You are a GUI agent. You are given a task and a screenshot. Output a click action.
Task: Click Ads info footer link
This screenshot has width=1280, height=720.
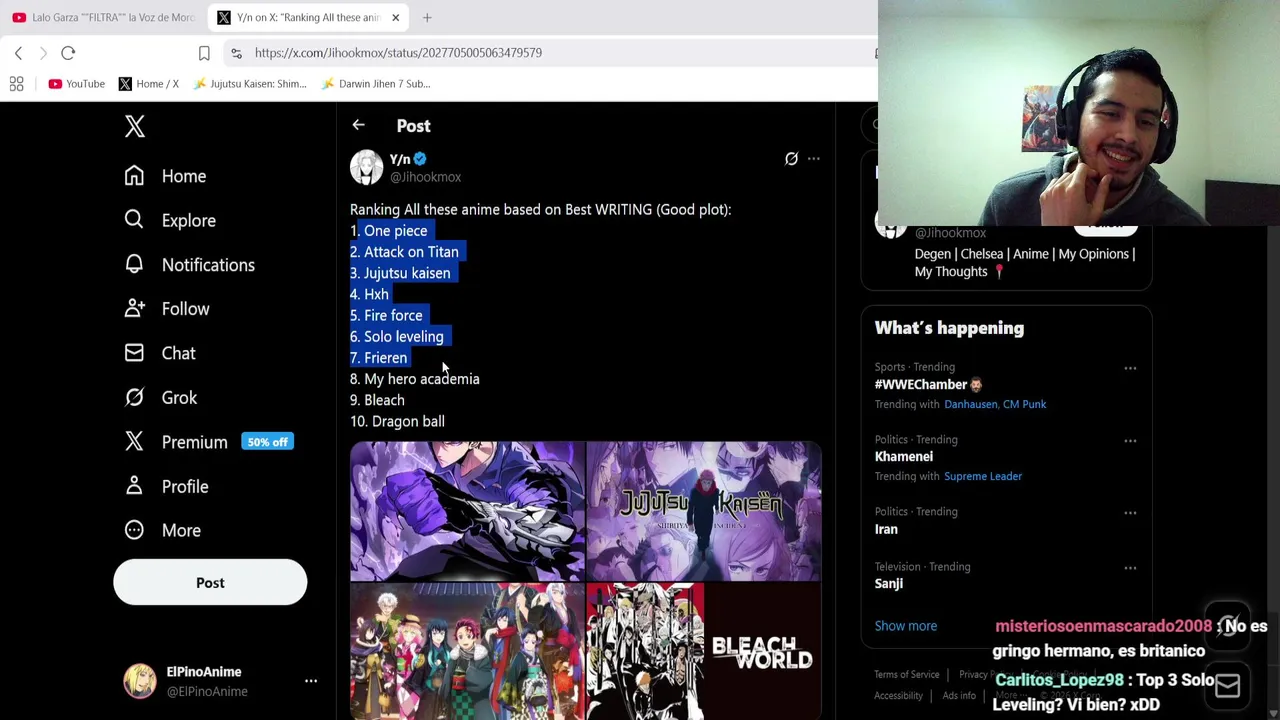pyautogui.click(x=959, y=696)
